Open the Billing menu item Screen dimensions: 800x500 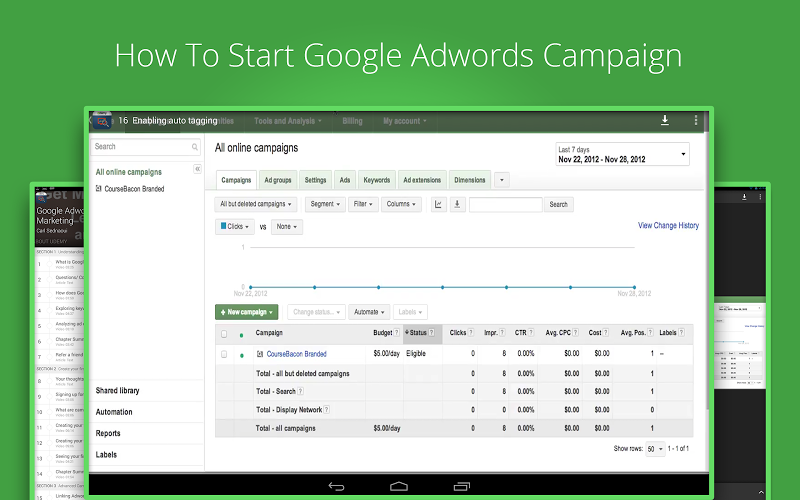[352, 121]
